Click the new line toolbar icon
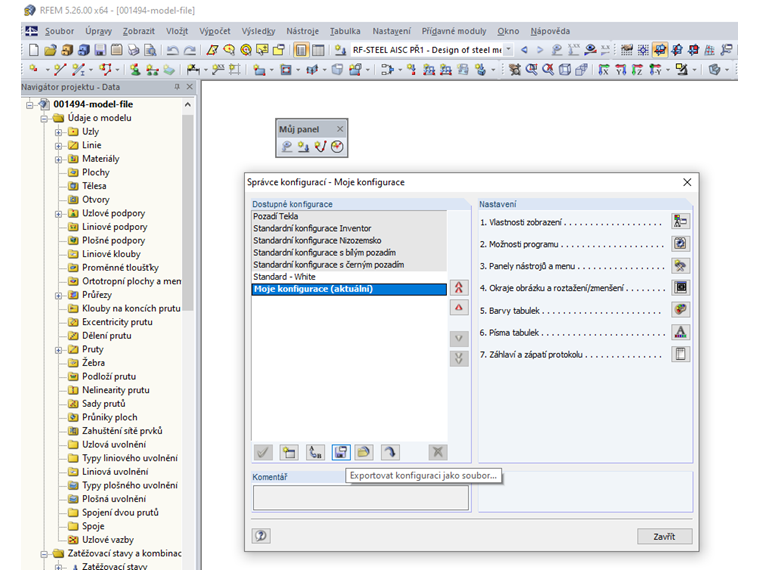The width and height of the screenshot is (760, 570). click(x=60, y=70)
